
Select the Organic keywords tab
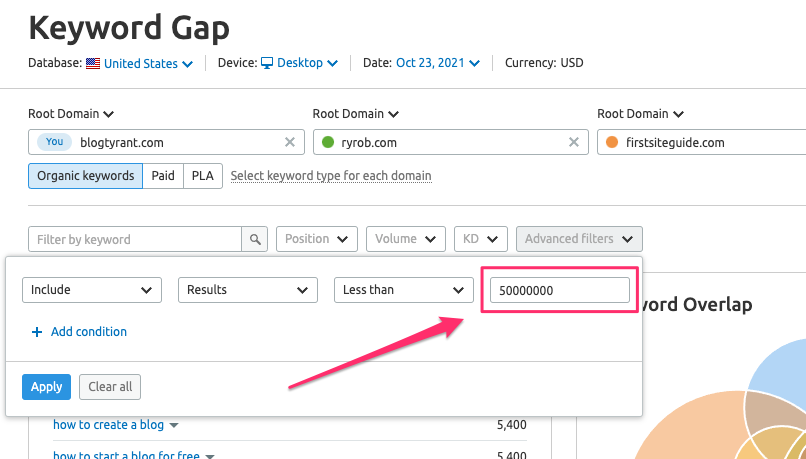tap(85, 176)
